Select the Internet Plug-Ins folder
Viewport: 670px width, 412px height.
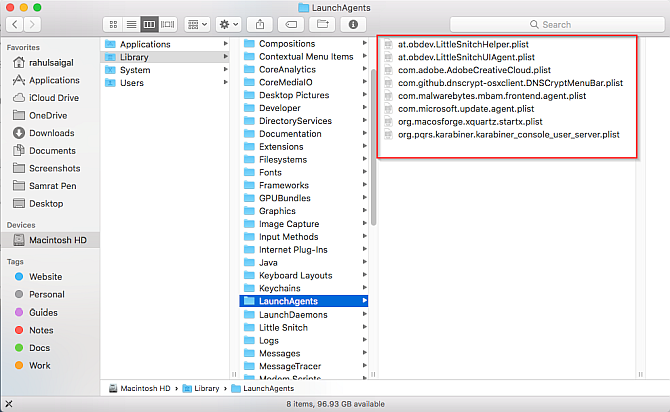pos(304,250)
